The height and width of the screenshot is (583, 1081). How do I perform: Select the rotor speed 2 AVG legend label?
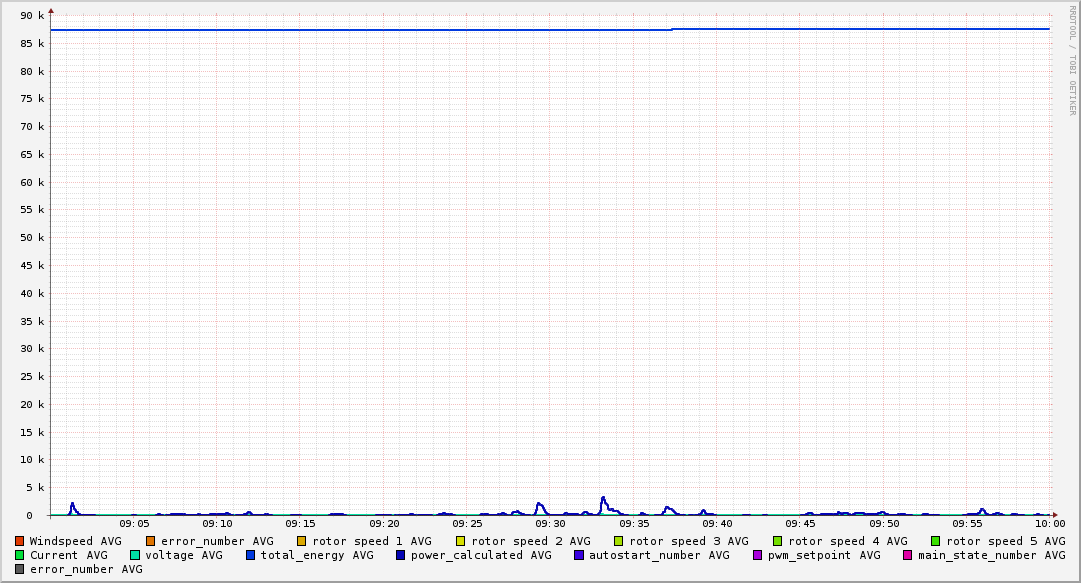click(530, 541)
